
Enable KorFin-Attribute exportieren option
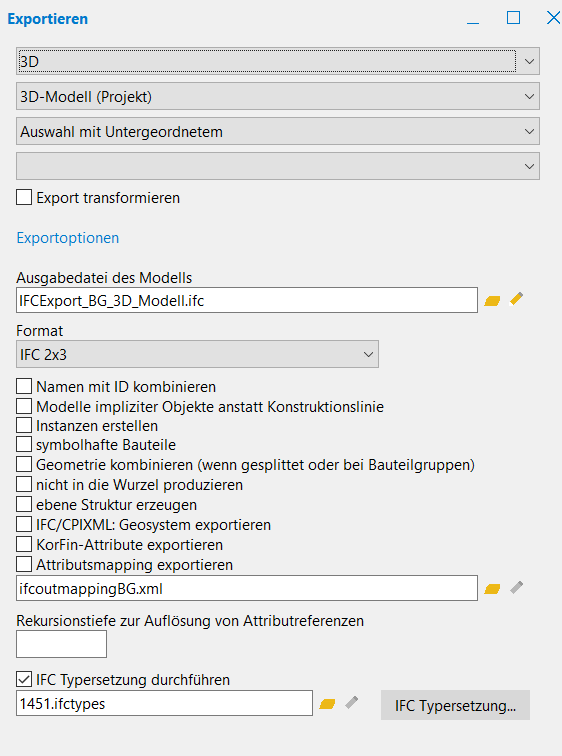(x=24, y=544)
